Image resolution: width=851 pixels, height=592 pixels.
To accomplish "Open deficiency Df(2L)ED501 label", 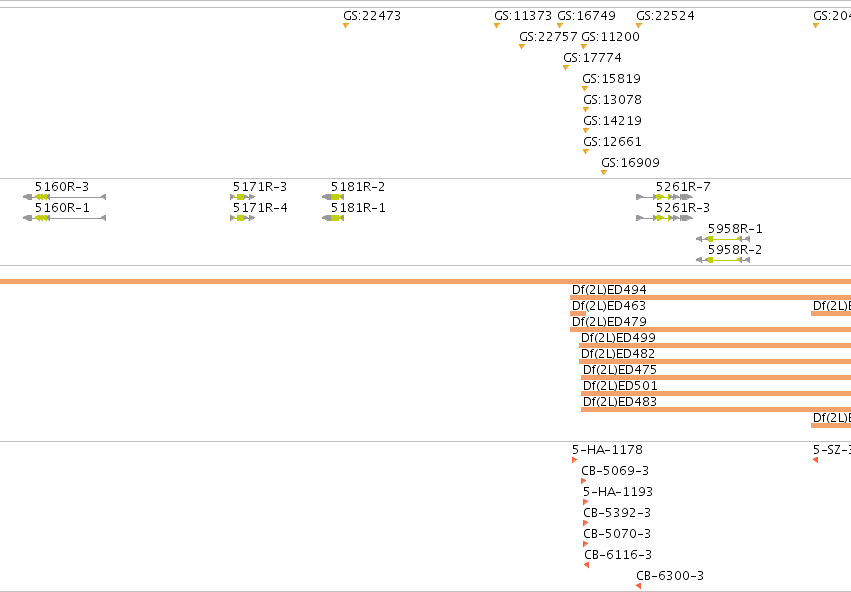I will [x=620, y=386].
